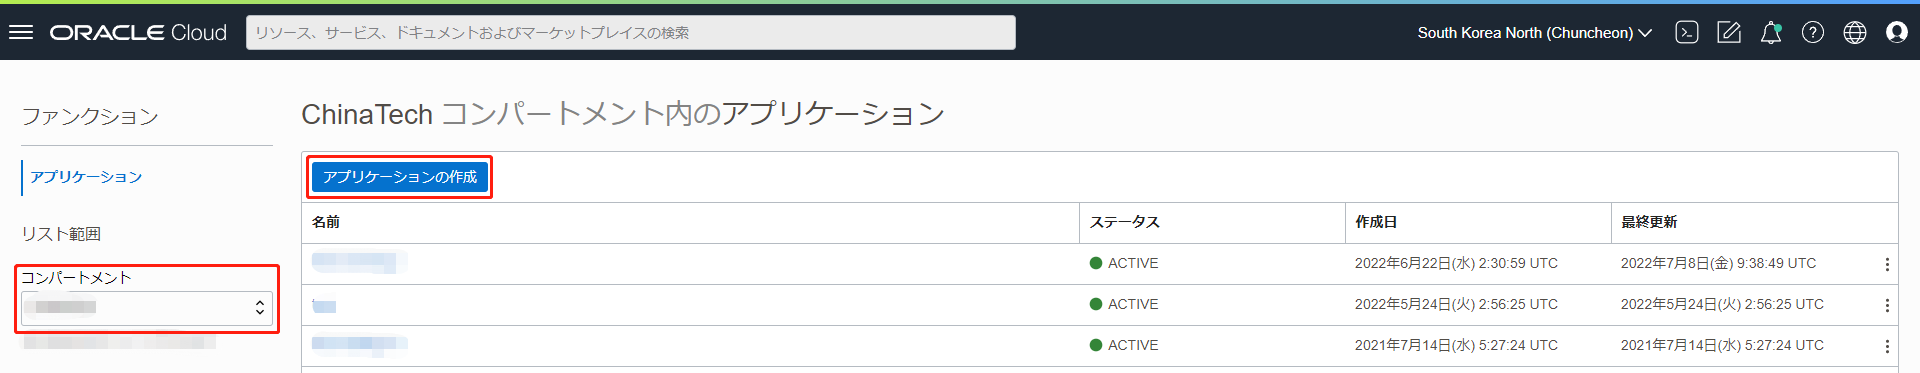Click the アプリケーションの作成 button
Image resolution: width=1920 pixels, height=373 pixels.
400,177
